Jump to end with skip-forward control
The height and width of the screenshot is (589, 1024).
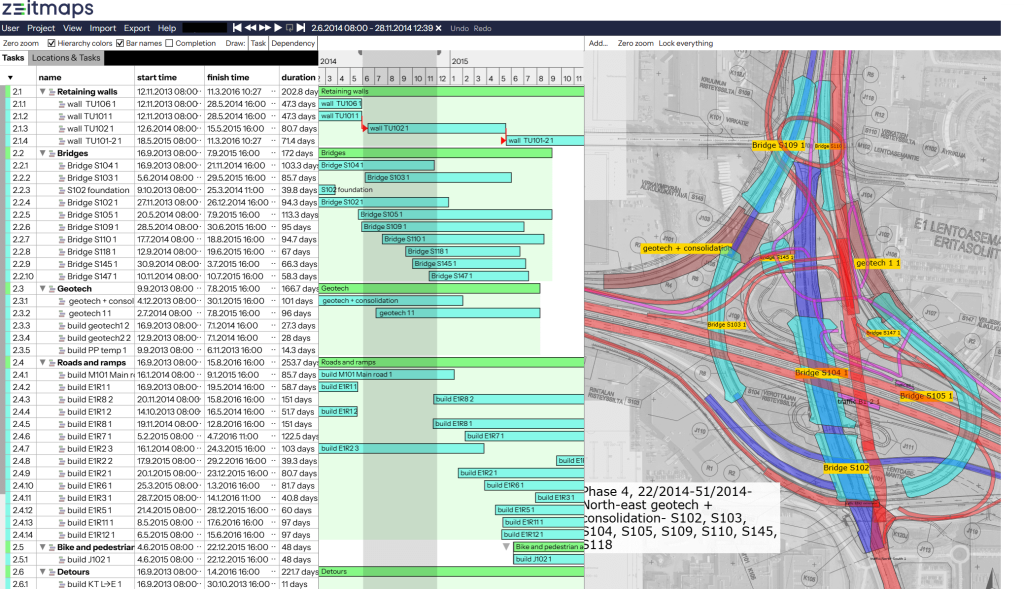tap(301, 28)
